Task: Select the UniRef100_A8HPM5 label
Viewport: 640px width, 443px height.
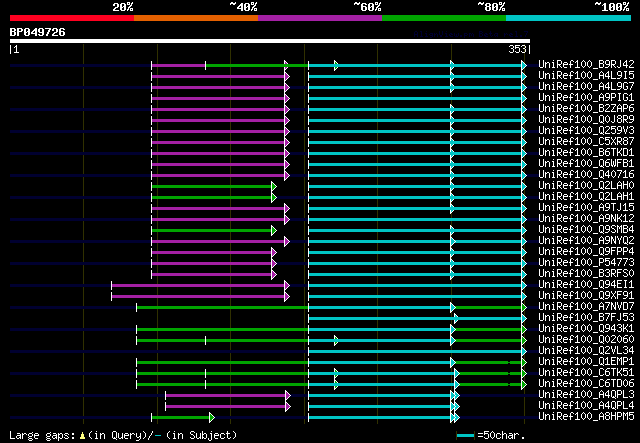Action: coord(586,417)
